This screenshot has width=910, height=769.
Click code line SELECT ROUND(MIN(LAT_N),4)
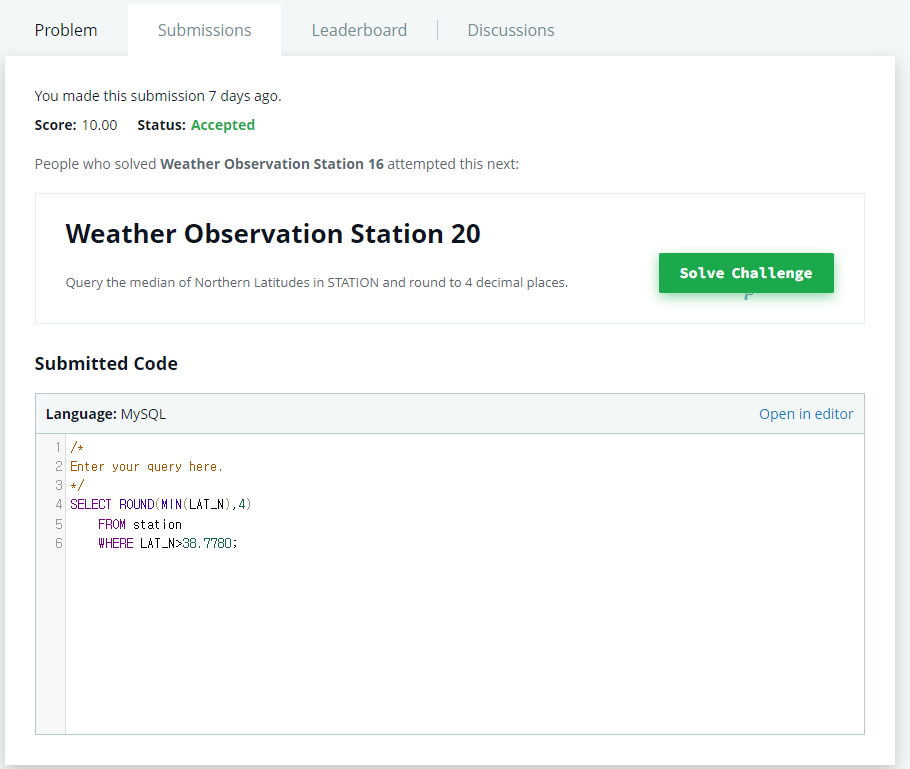(x=161, y=504)
